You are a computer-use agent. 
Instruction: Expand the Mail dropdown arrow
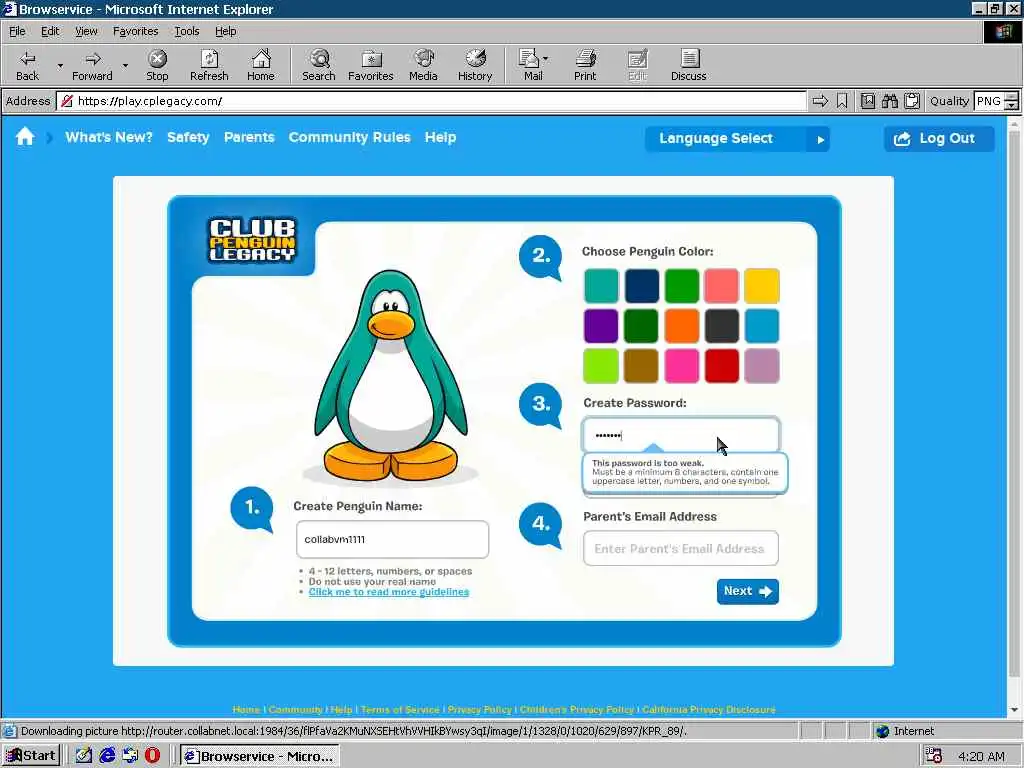546,59
